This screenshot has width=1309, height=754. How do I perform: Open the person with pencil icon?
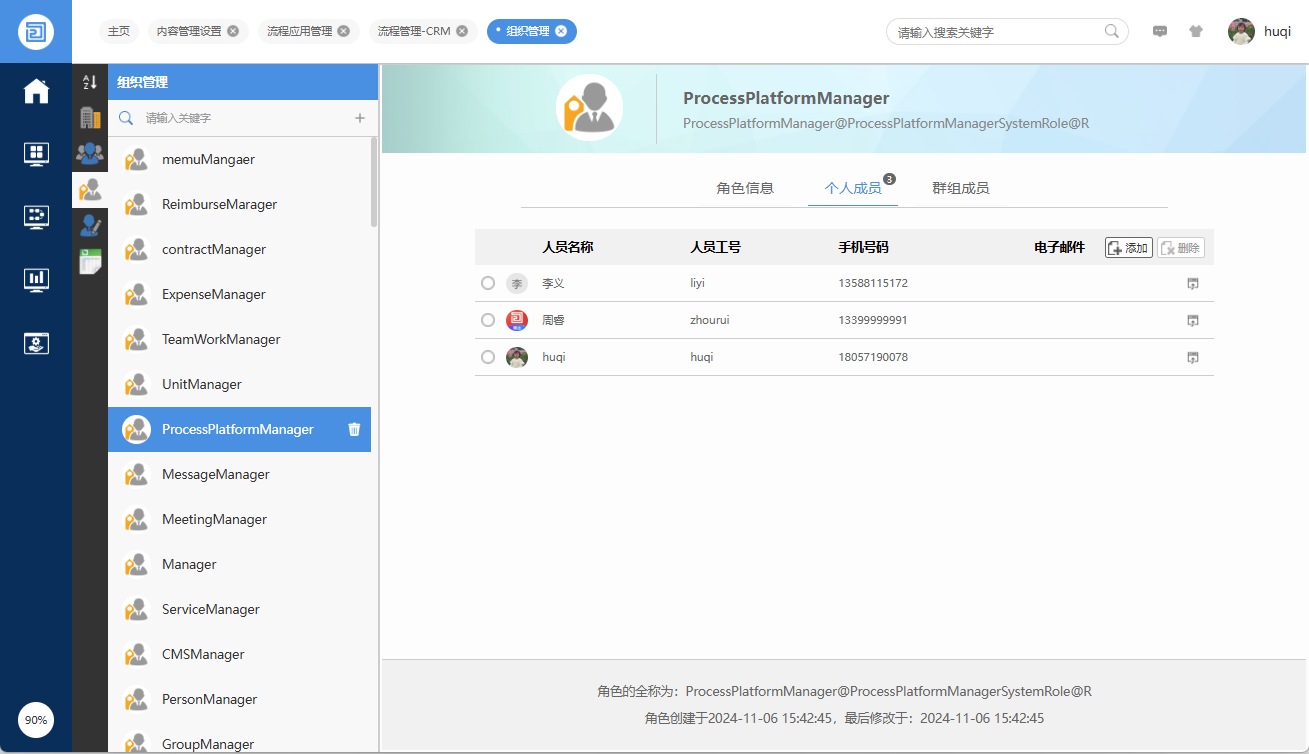90,225
